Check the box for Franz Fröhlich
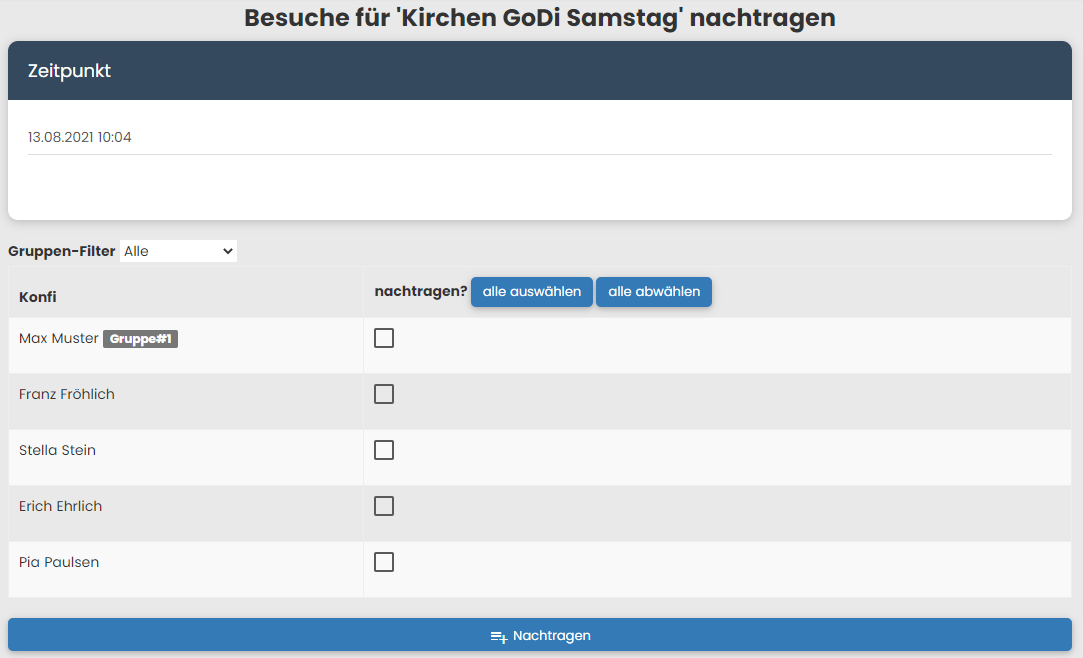Screen dimensions: 1083x658 [x=384, y=394]
